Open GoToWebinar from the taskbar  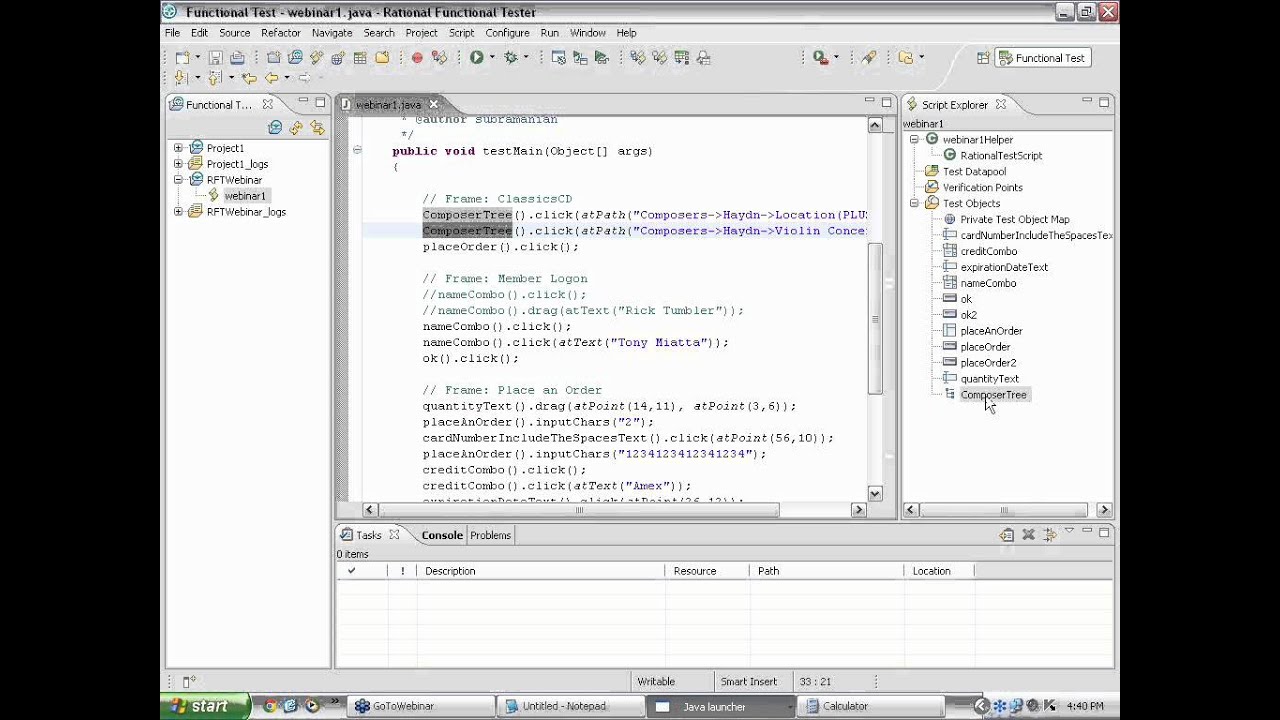coord(420,706)
